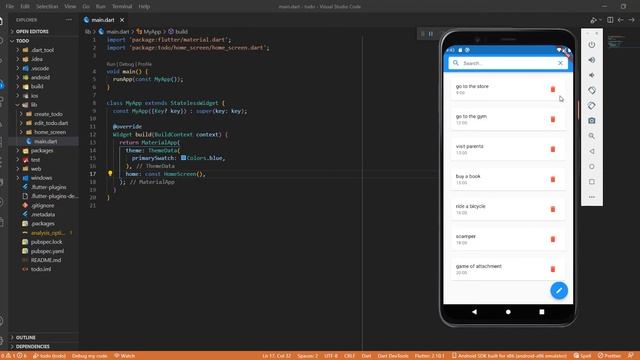Delete the 'go to the gym' todo
This screenshot has width=640, height=360.
(x=553, y=119)
